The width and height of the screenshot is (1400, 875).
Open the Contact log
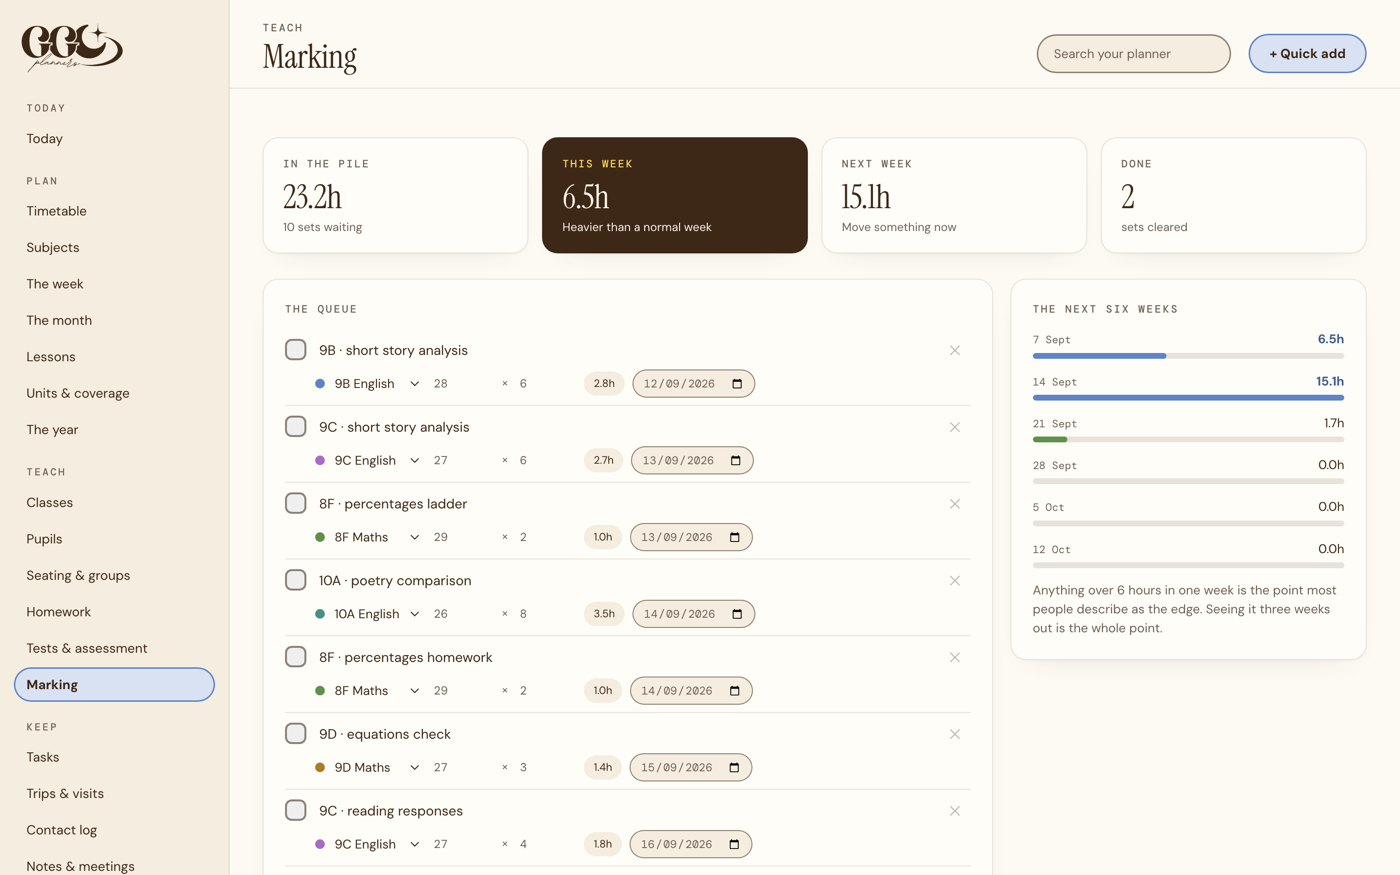point(114,830)
